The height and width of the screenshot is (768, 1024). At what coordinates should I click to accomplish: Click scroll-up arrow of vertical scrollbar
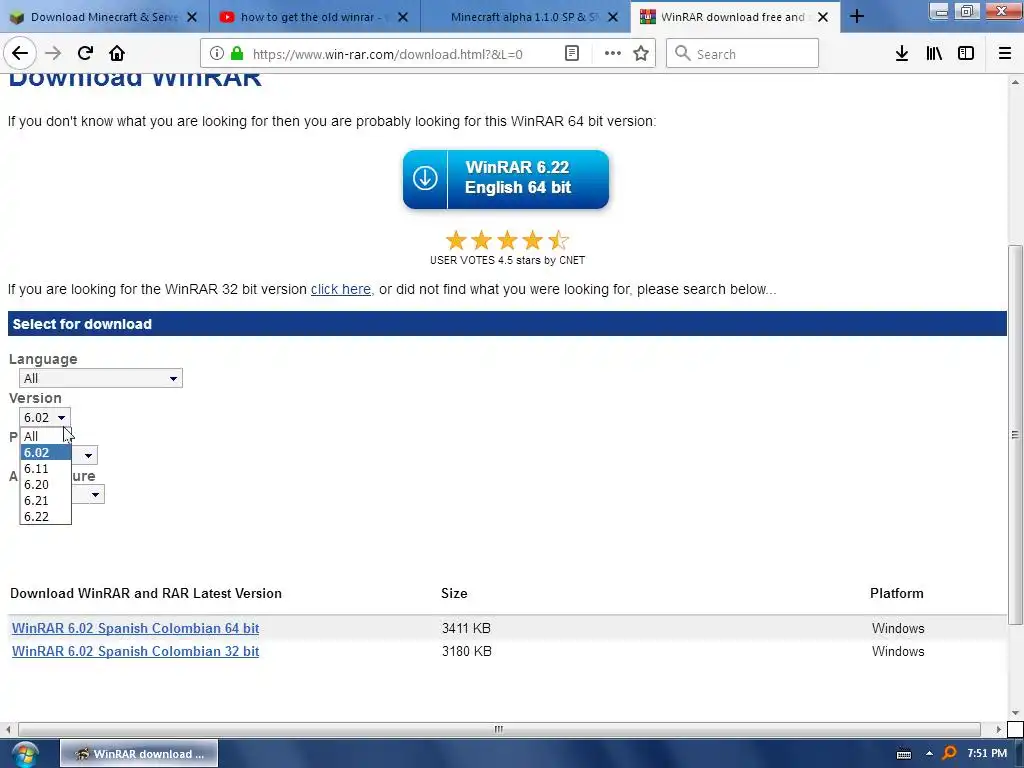[x=1015, y=82]
